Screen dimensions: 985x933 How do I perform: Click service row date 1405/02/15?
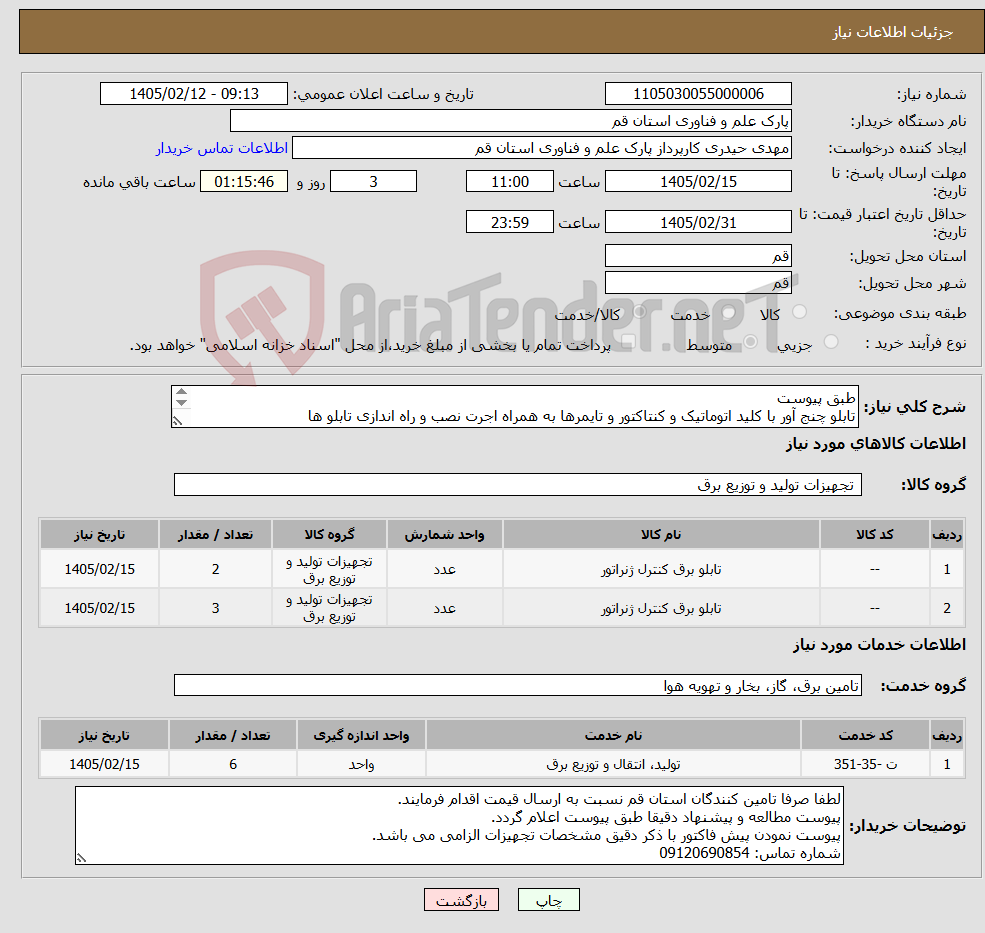click(x=104, y=764)
